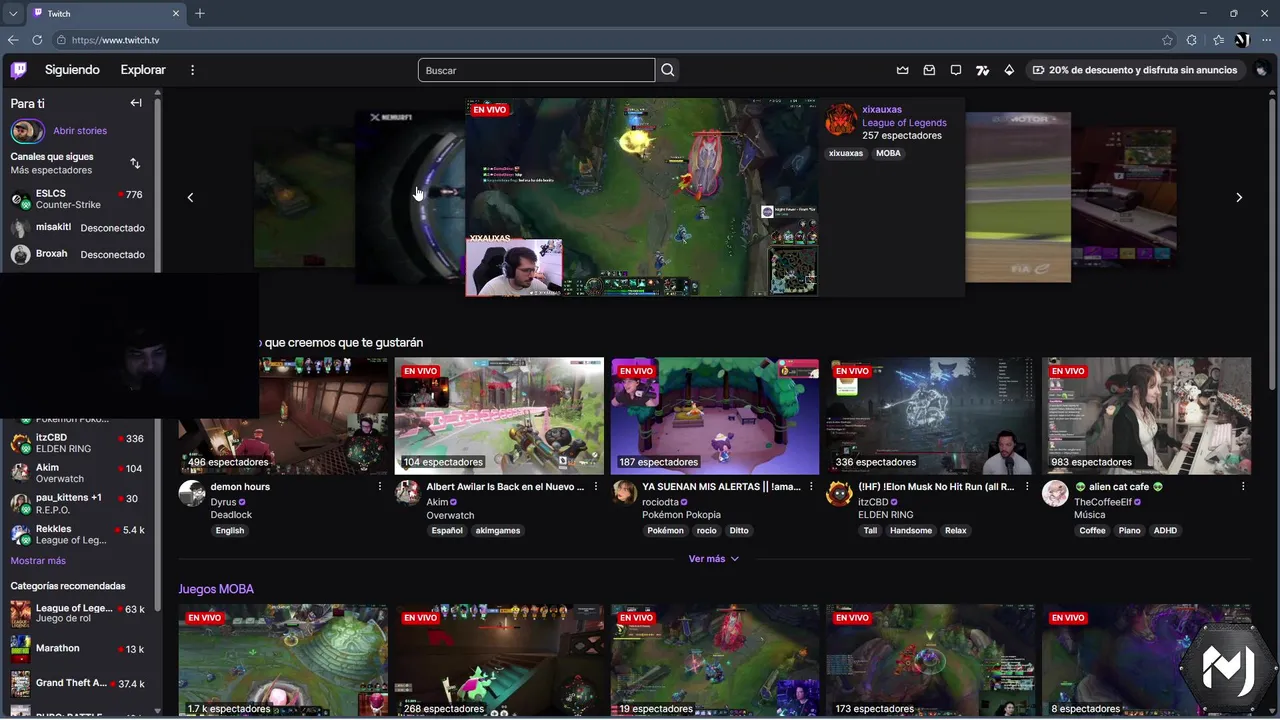
Task: Open the whispers chat bubble icon
Action: [956, 70]
